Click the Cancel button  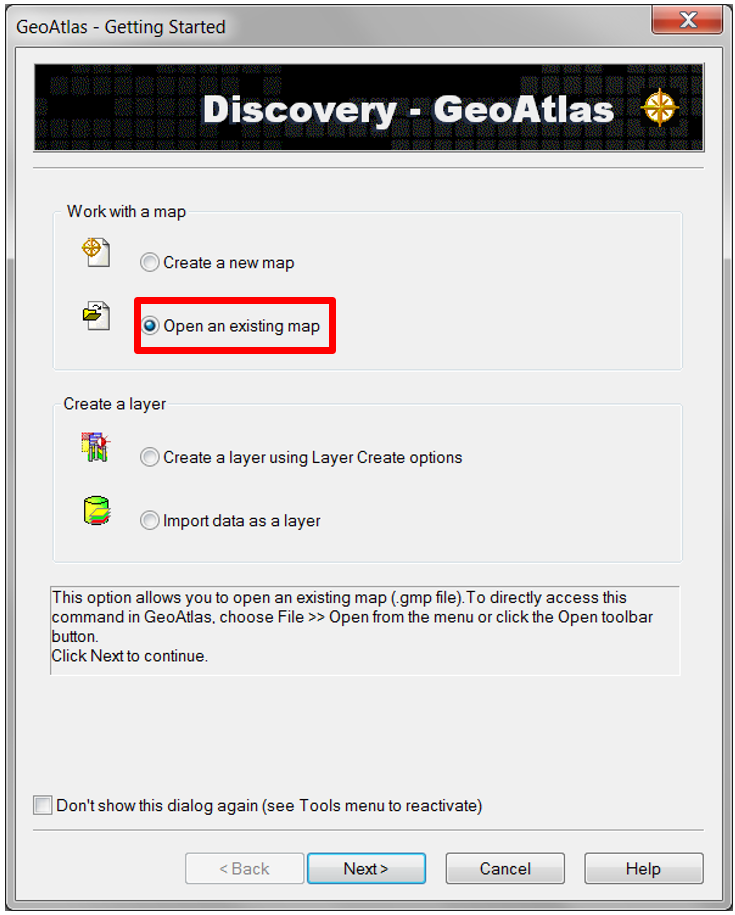point(505,868)
